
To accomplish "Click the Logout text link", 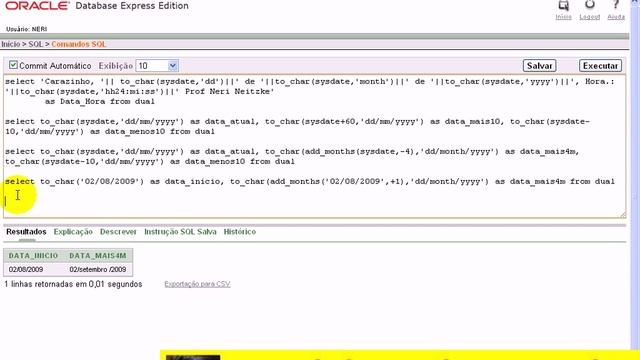I will click(590, 17).
